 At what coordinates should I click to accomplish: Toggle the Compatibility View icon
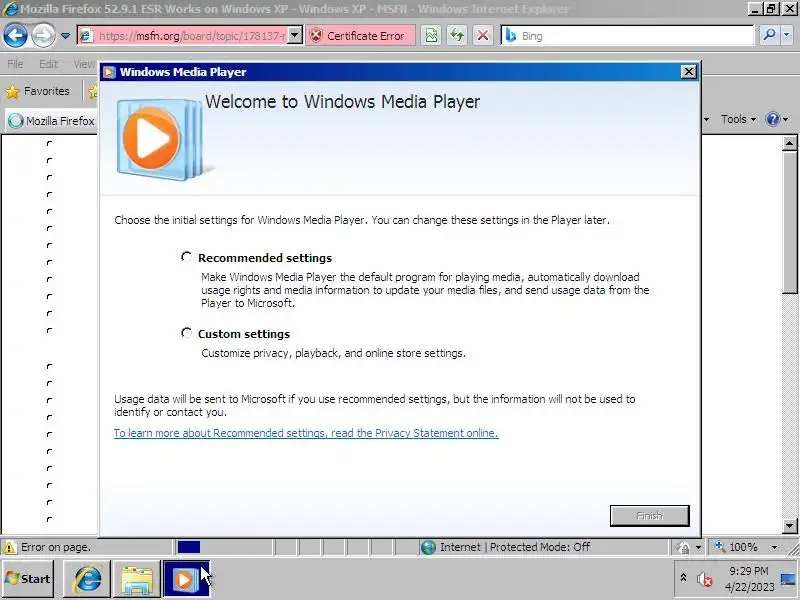[x=432, y=36]
